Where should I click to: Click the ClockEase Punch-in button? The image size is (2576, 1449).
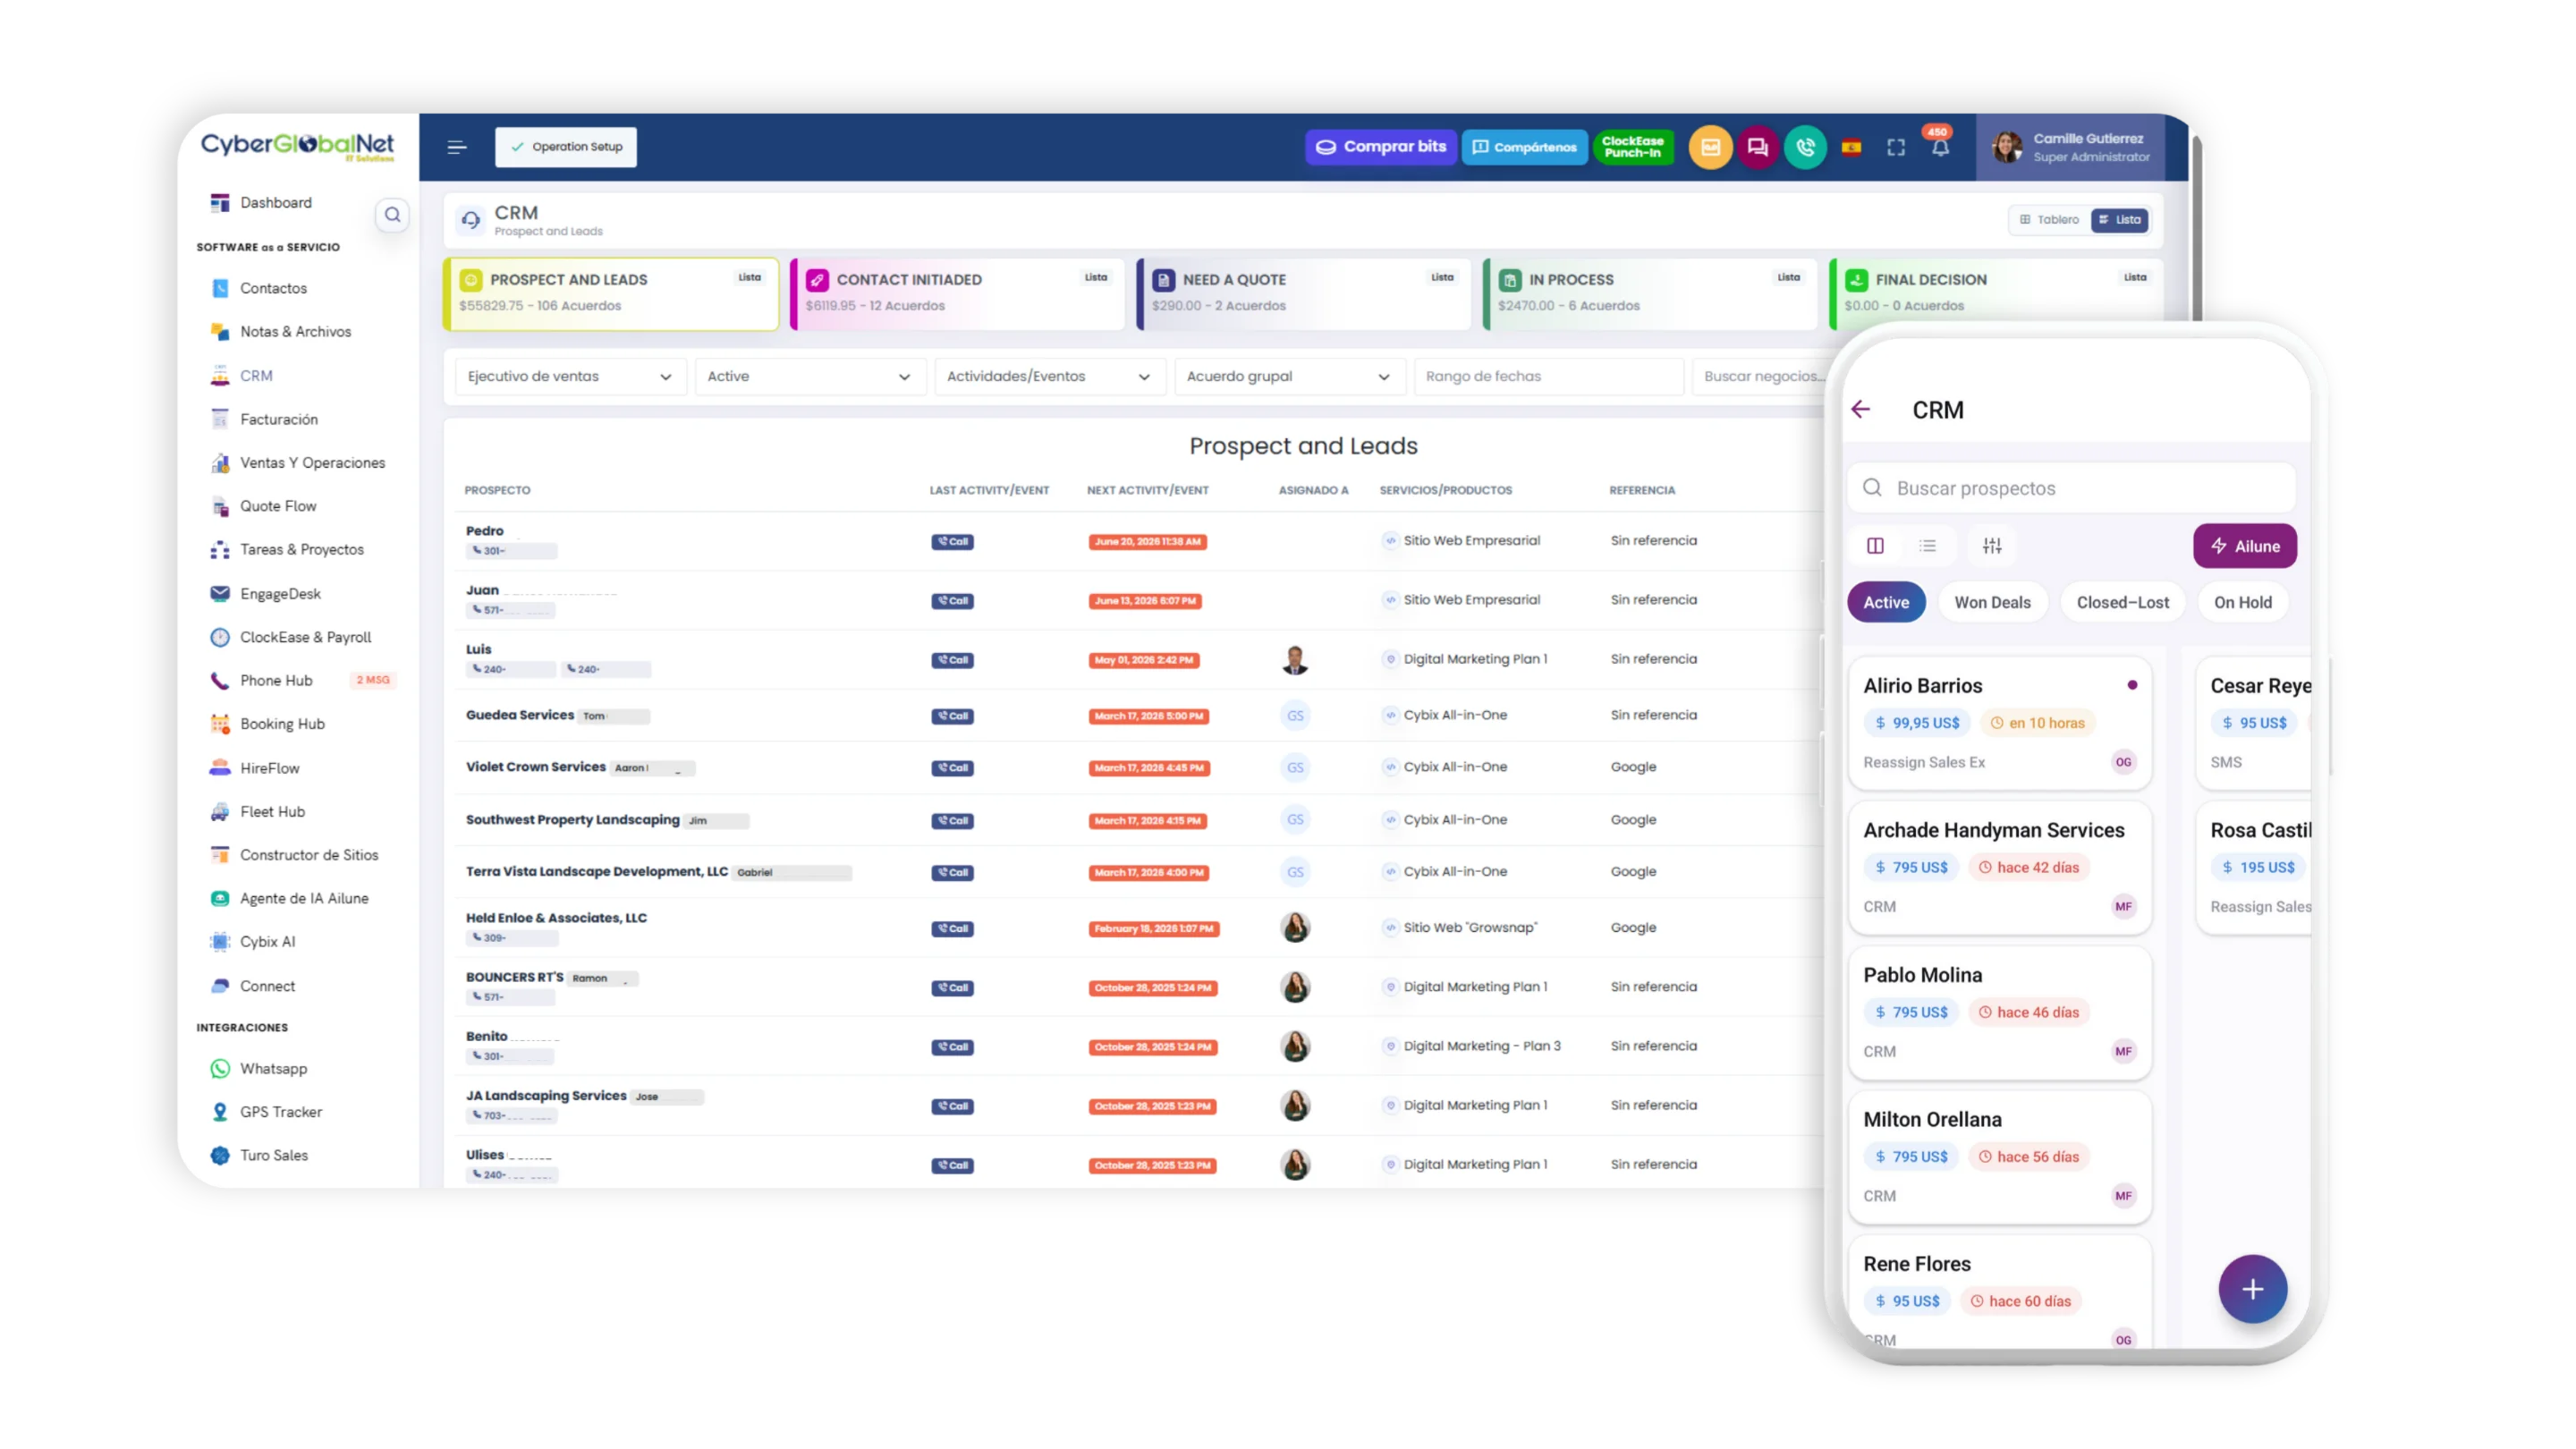(1633, 147)
